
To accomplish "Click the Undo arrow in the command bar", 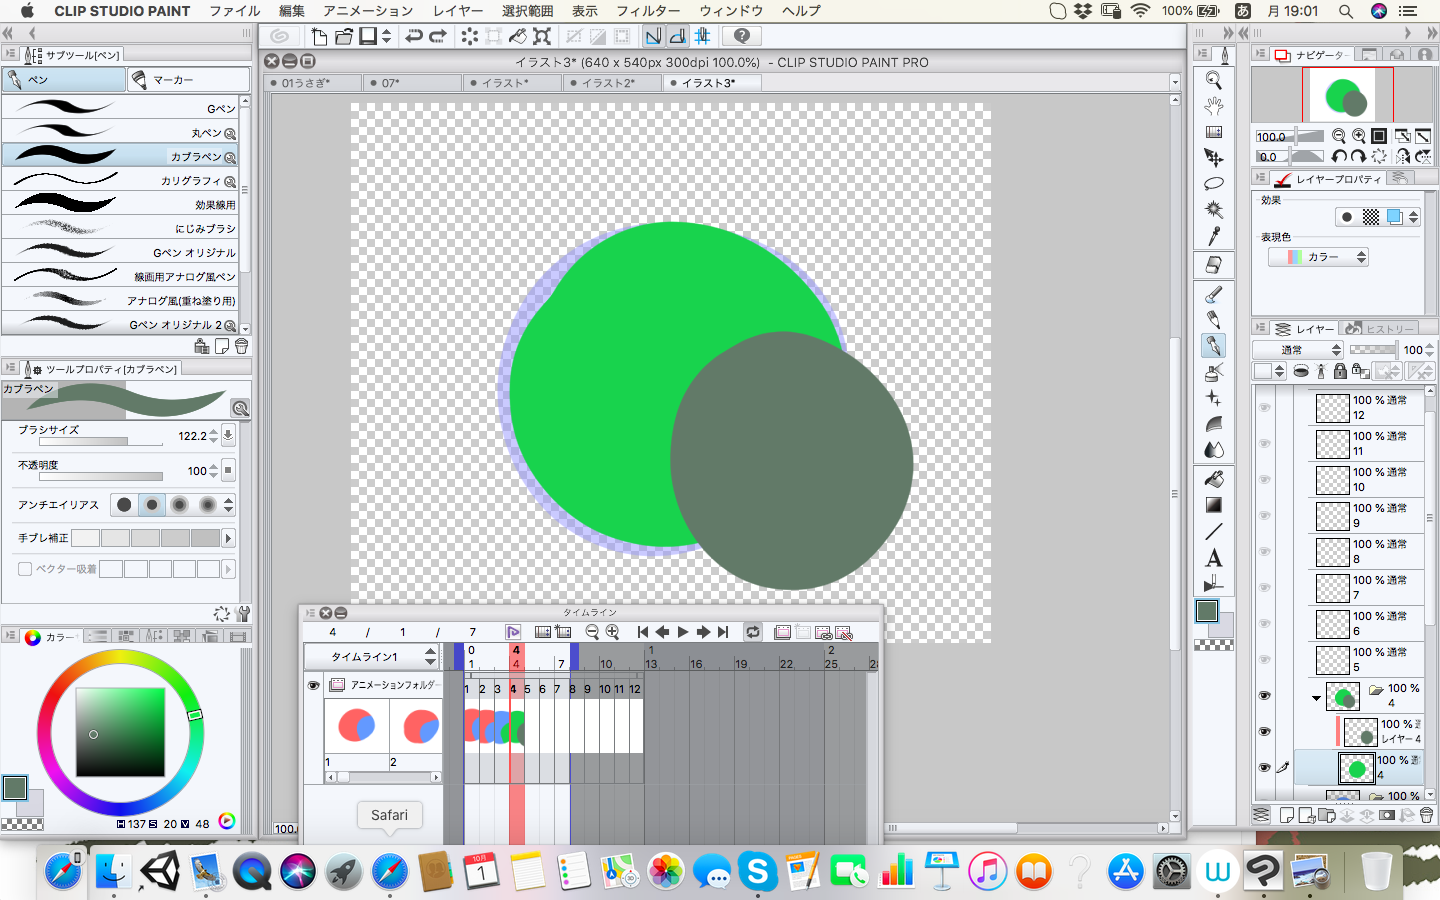I will [413, 37].
